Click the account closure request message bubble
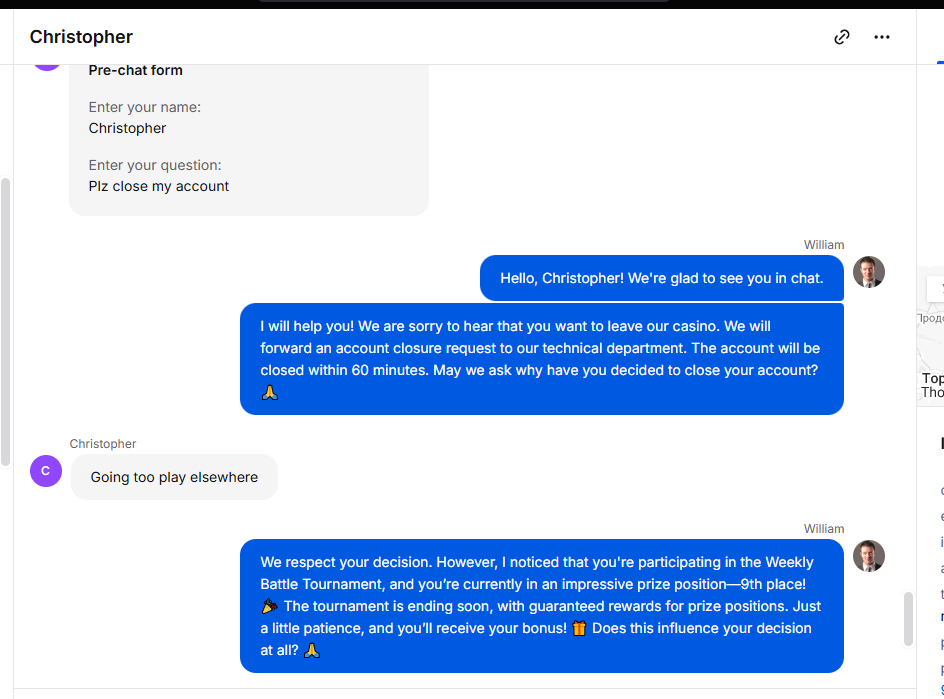 pos(542,359)
